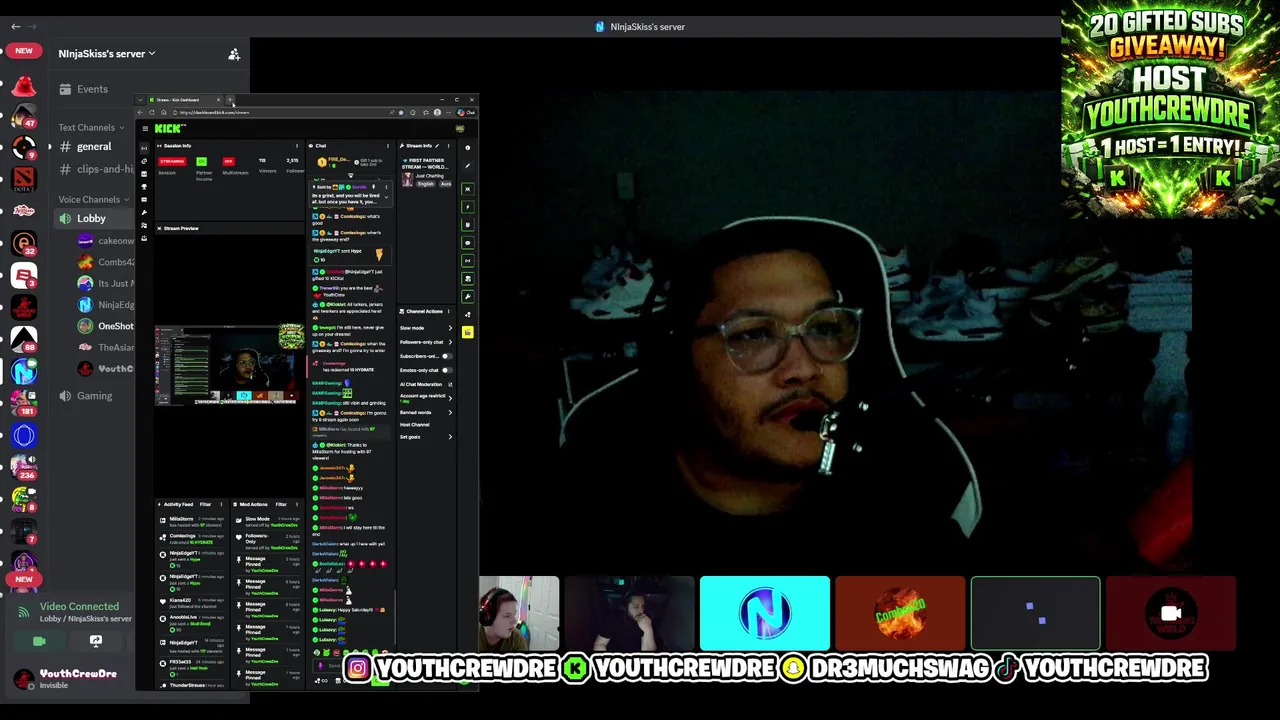The image size is (1280, 720).
Task: Open the Activity Feed Filter
Action: tap(205, 504)
